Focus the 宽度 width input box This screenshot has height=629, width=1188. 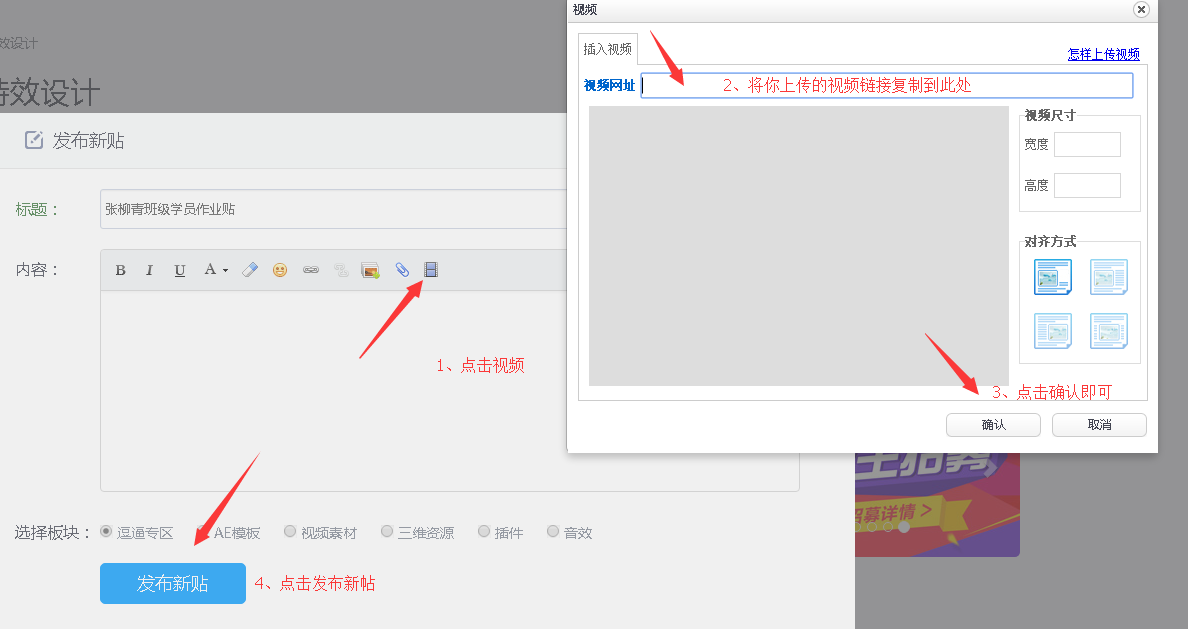point(1087,145)
